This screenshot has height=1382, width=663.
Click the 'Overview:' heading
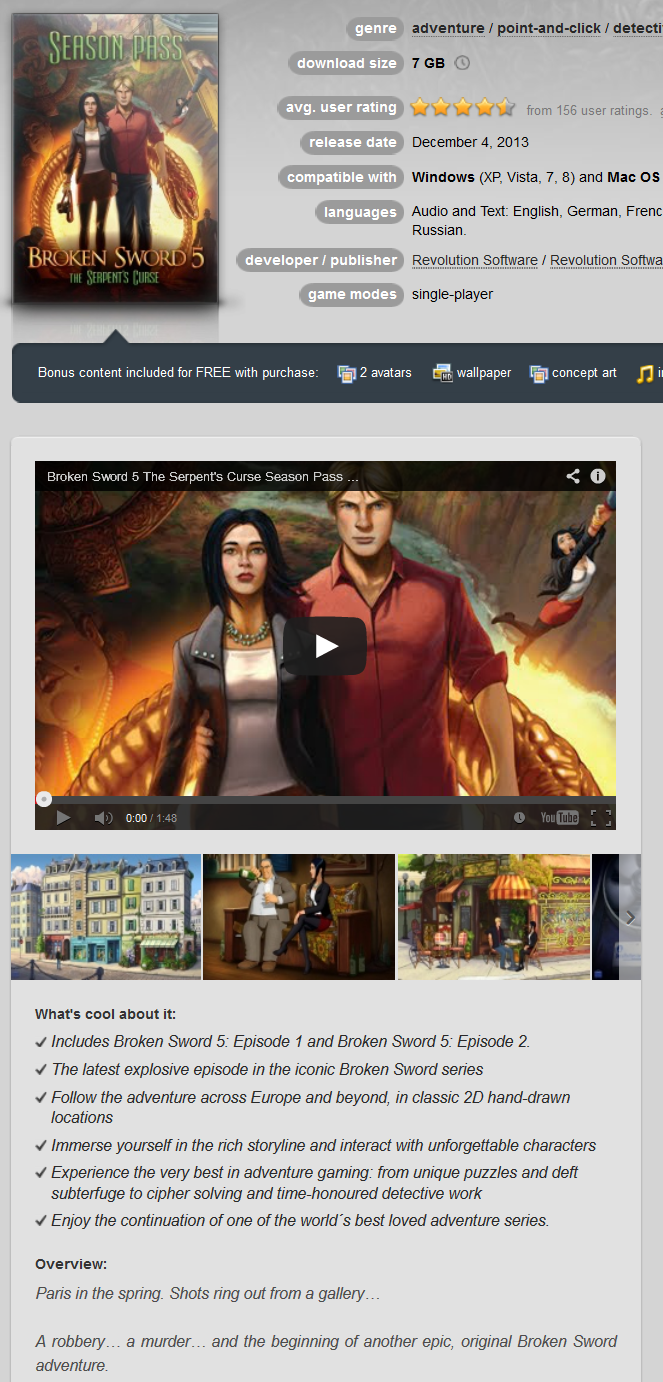(71, 1264)
